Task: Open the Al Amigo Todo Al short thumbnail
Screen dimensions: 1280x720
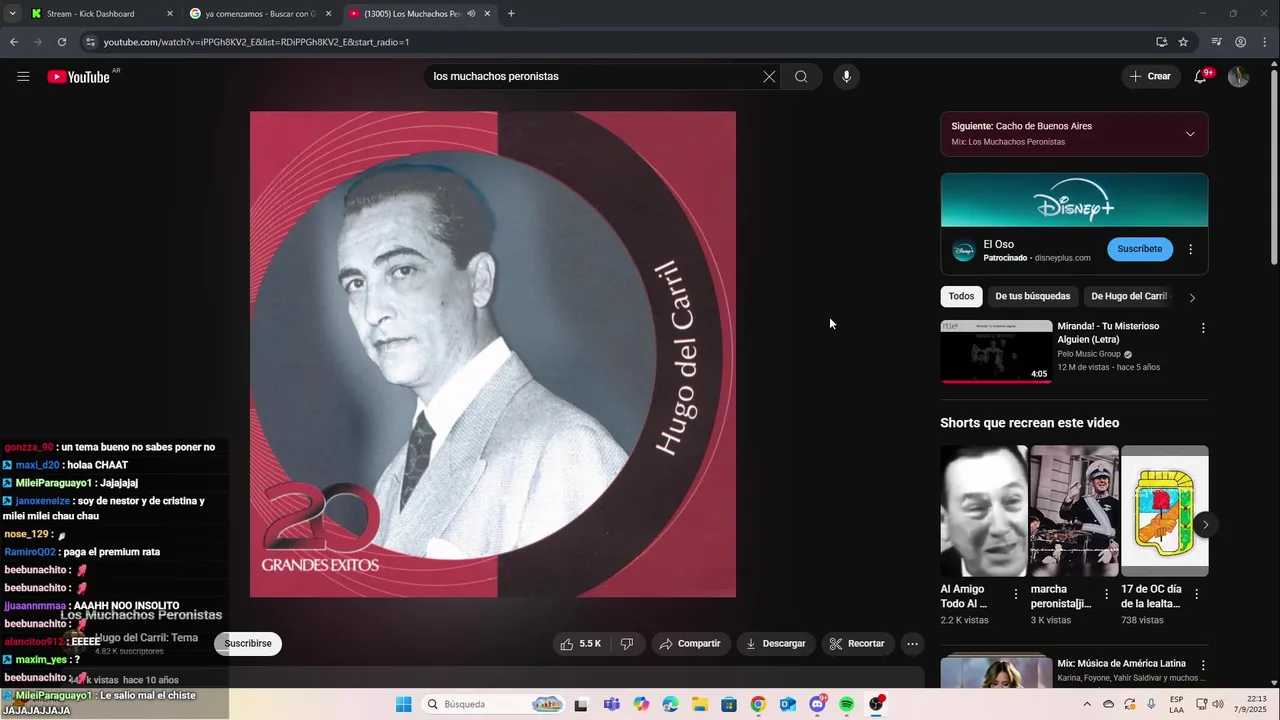Action: click(984, 511)
